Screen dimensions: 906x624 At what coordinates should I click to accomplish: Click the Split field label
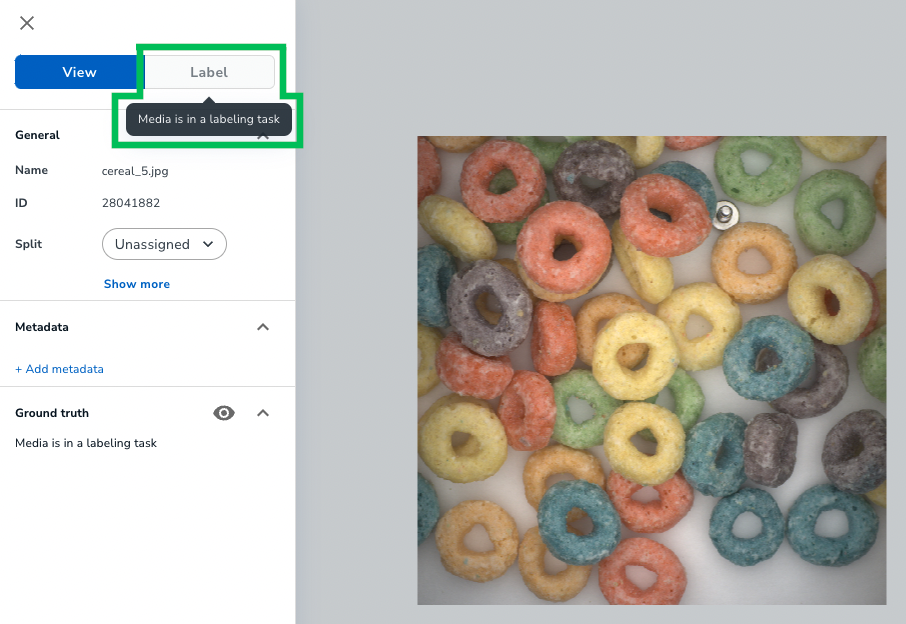[28, 244]
